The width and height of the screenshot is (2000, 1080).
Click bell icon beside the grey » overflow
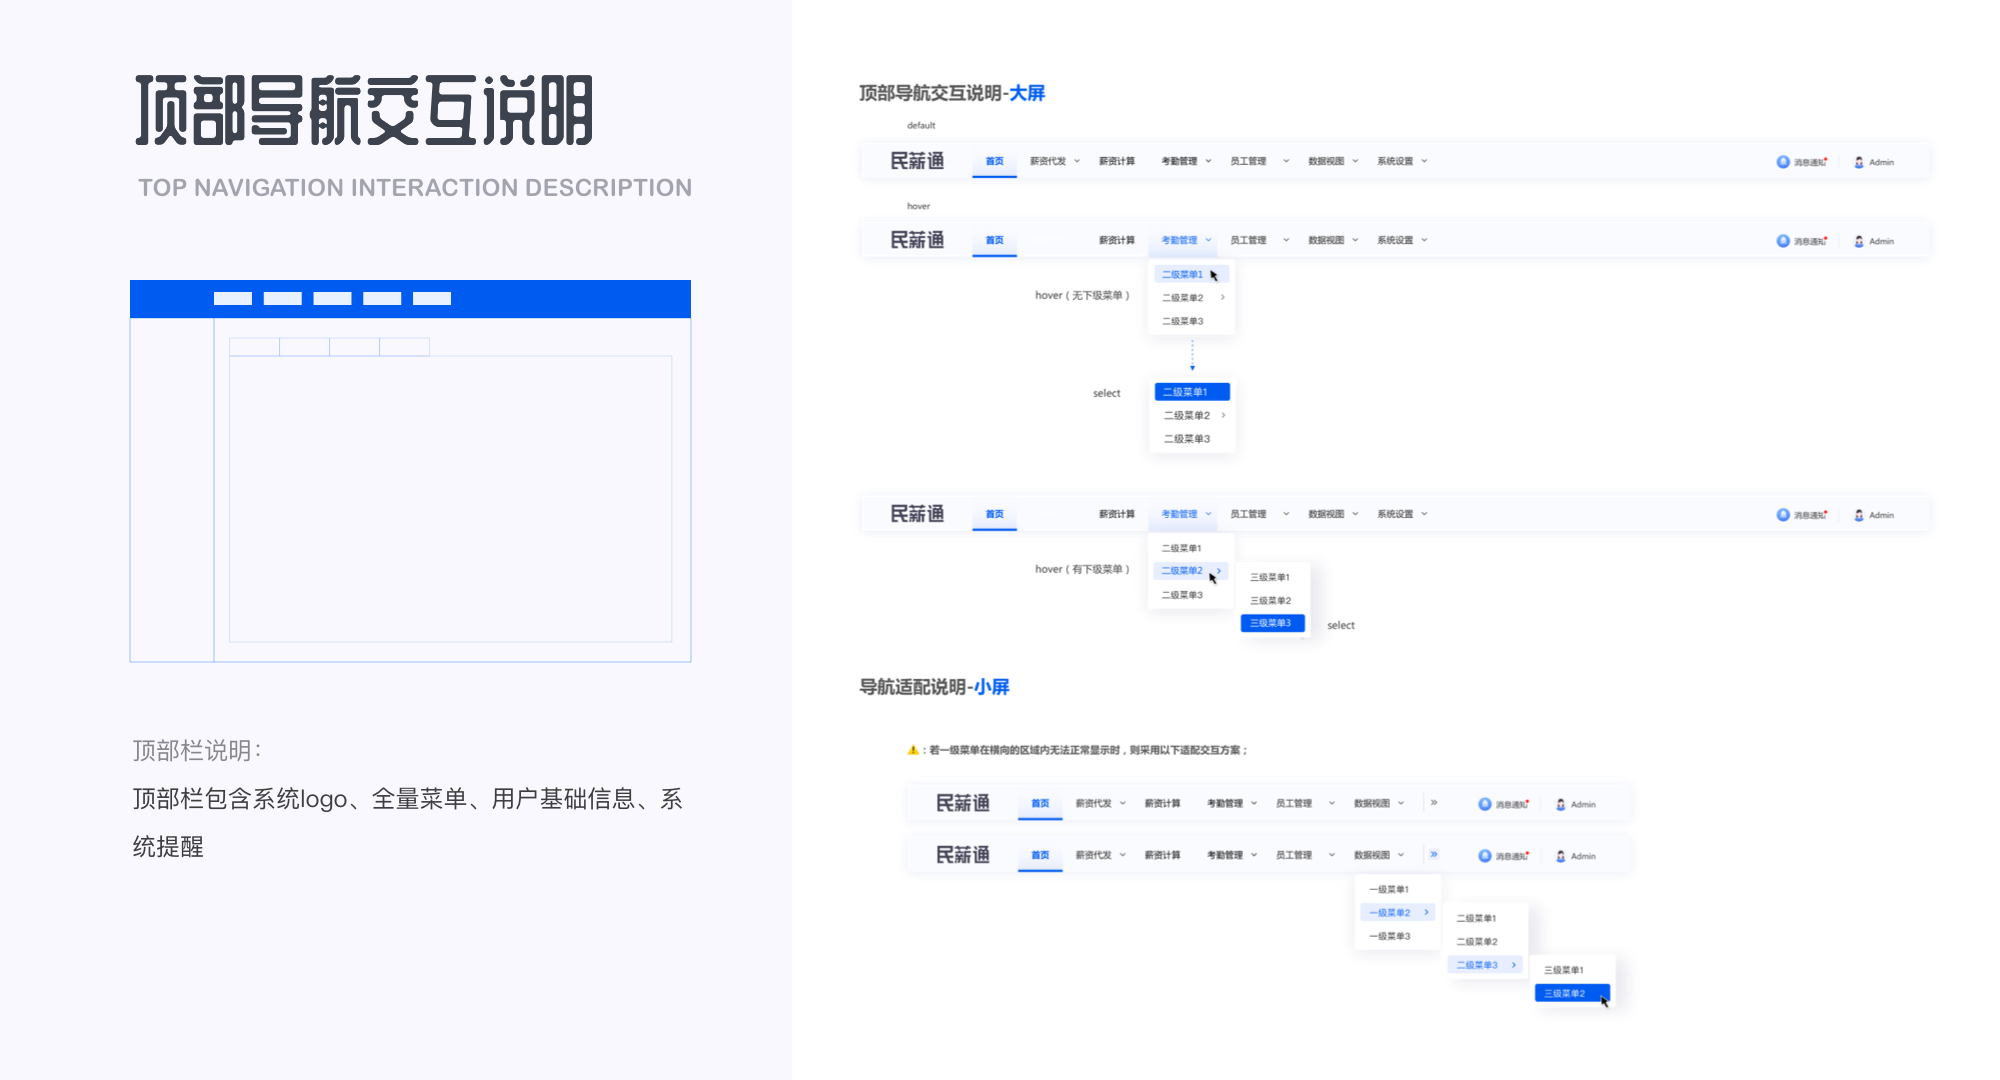click(1485, 804)
